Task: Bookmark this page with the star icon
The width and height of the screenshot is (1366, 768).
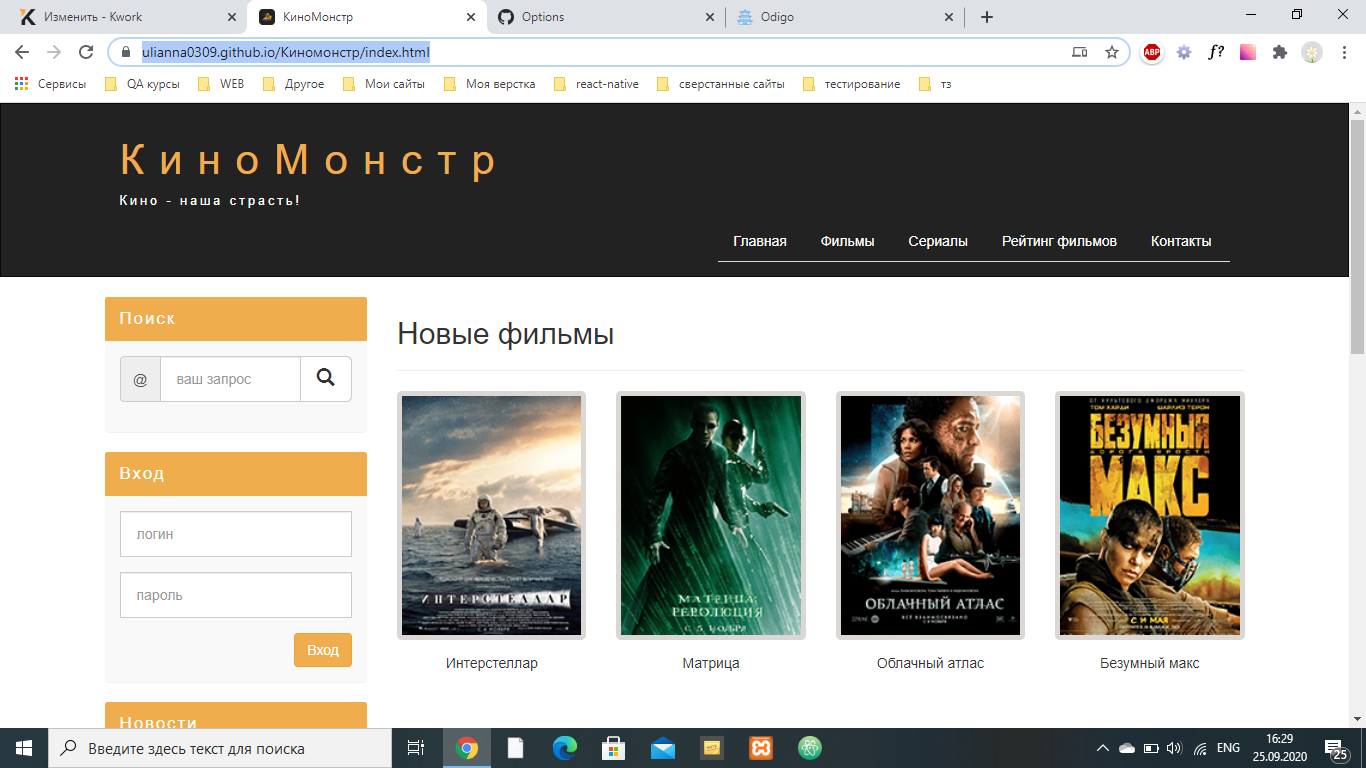Action: (1111, 52)
